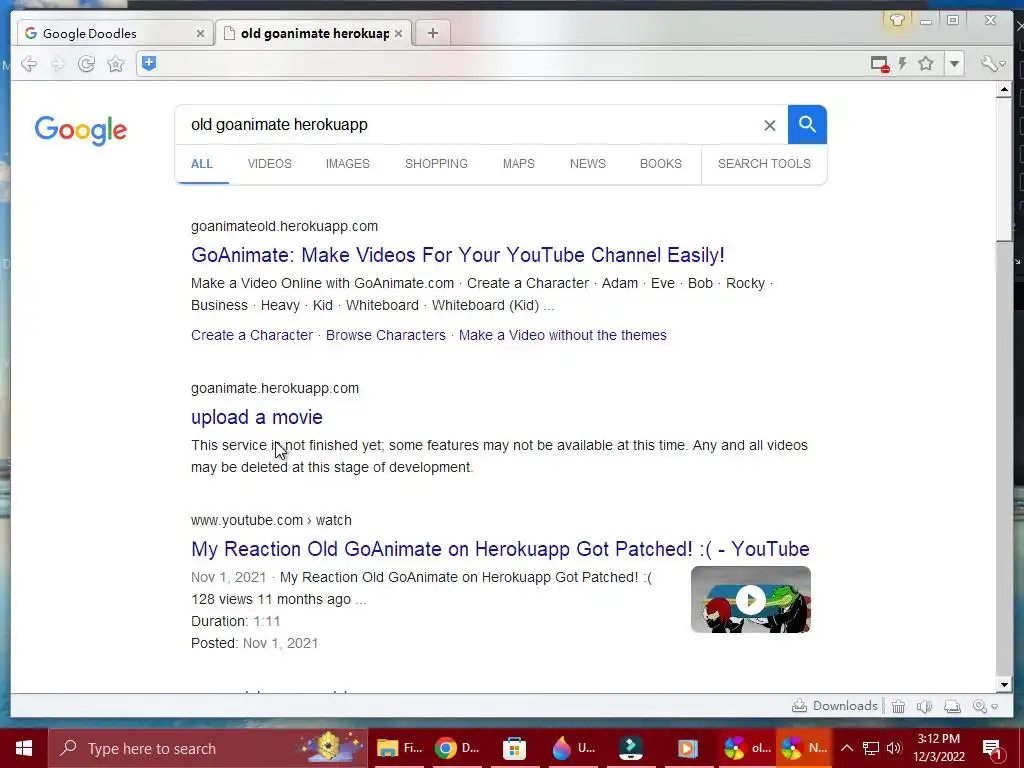Click the status bar screen-window icon
The width and height of the screenshot is (1024, 768).
click(x=952, y=706)
